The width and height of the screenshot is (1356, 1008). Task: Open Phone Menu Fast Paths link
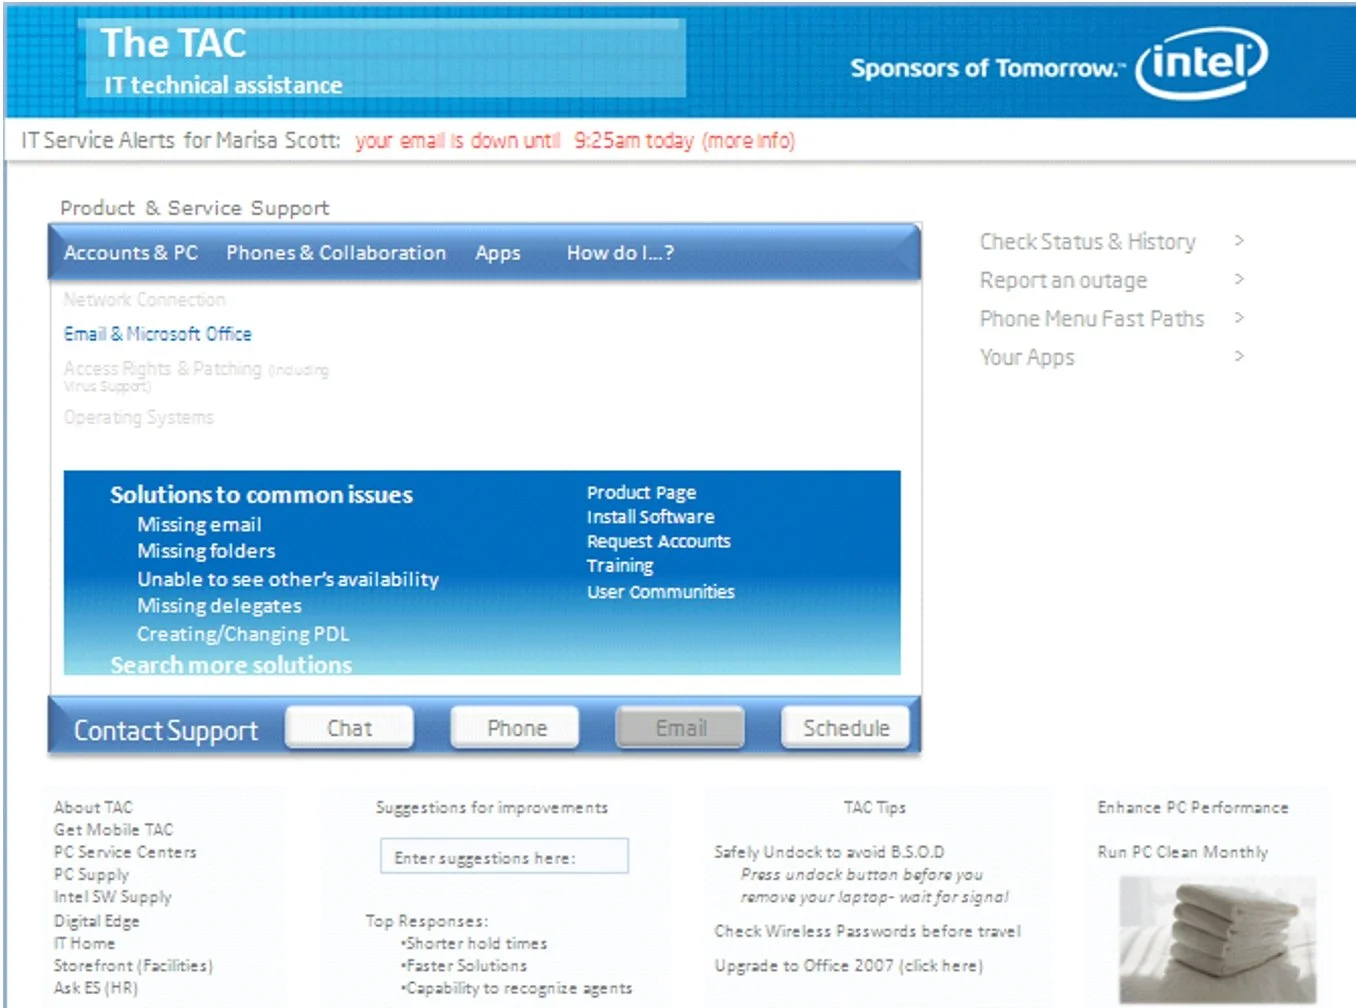[x=1092, y=318]
